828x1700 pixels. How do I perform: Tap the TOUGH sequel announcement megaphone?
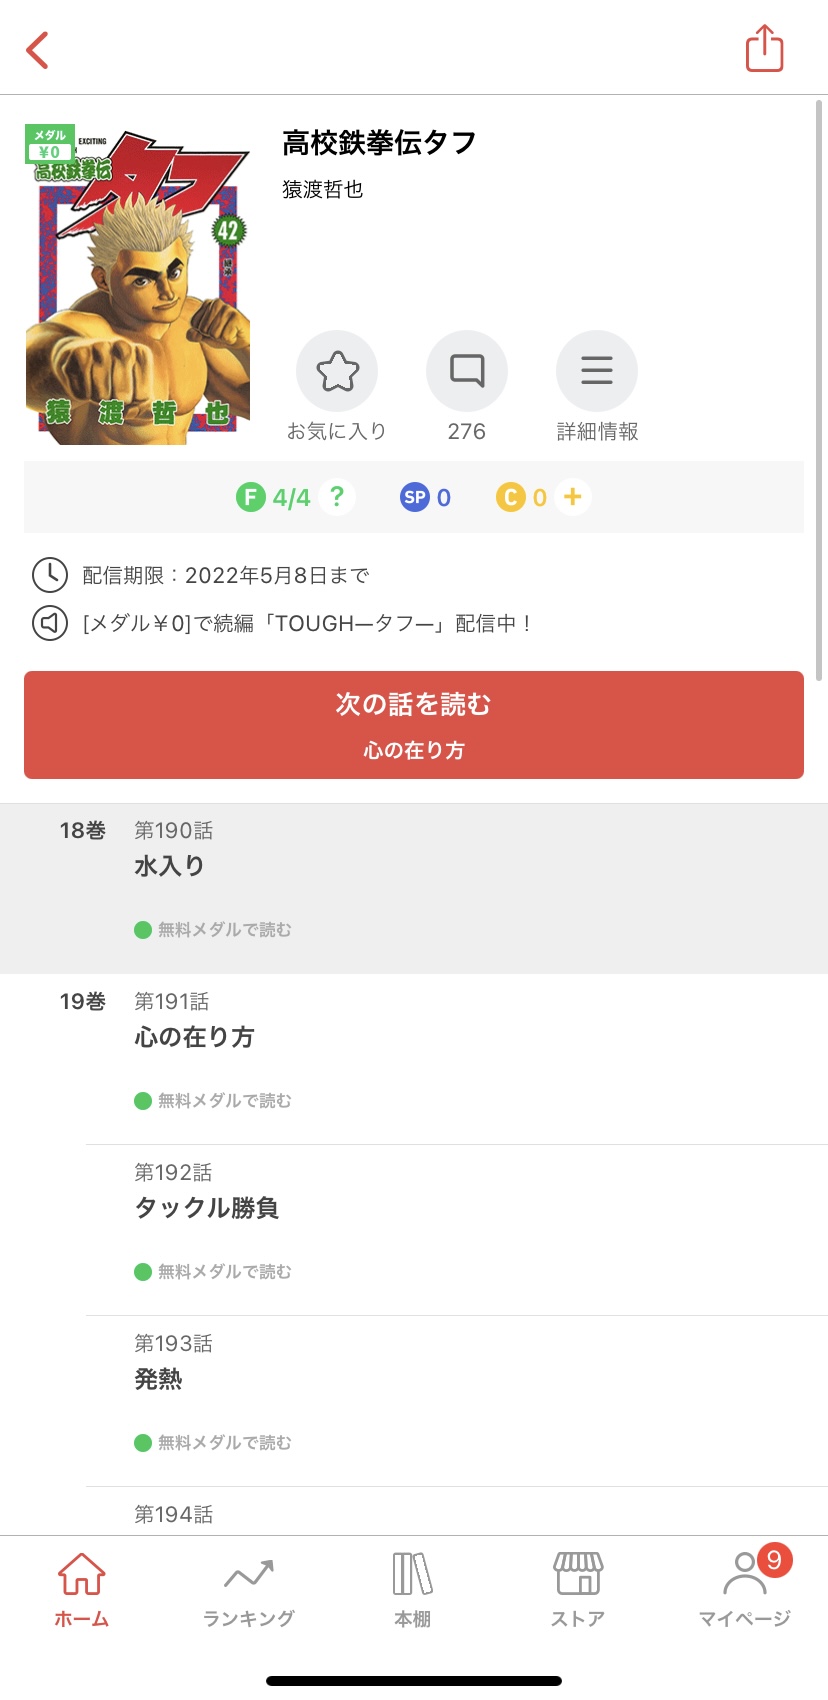coord(50,623)
